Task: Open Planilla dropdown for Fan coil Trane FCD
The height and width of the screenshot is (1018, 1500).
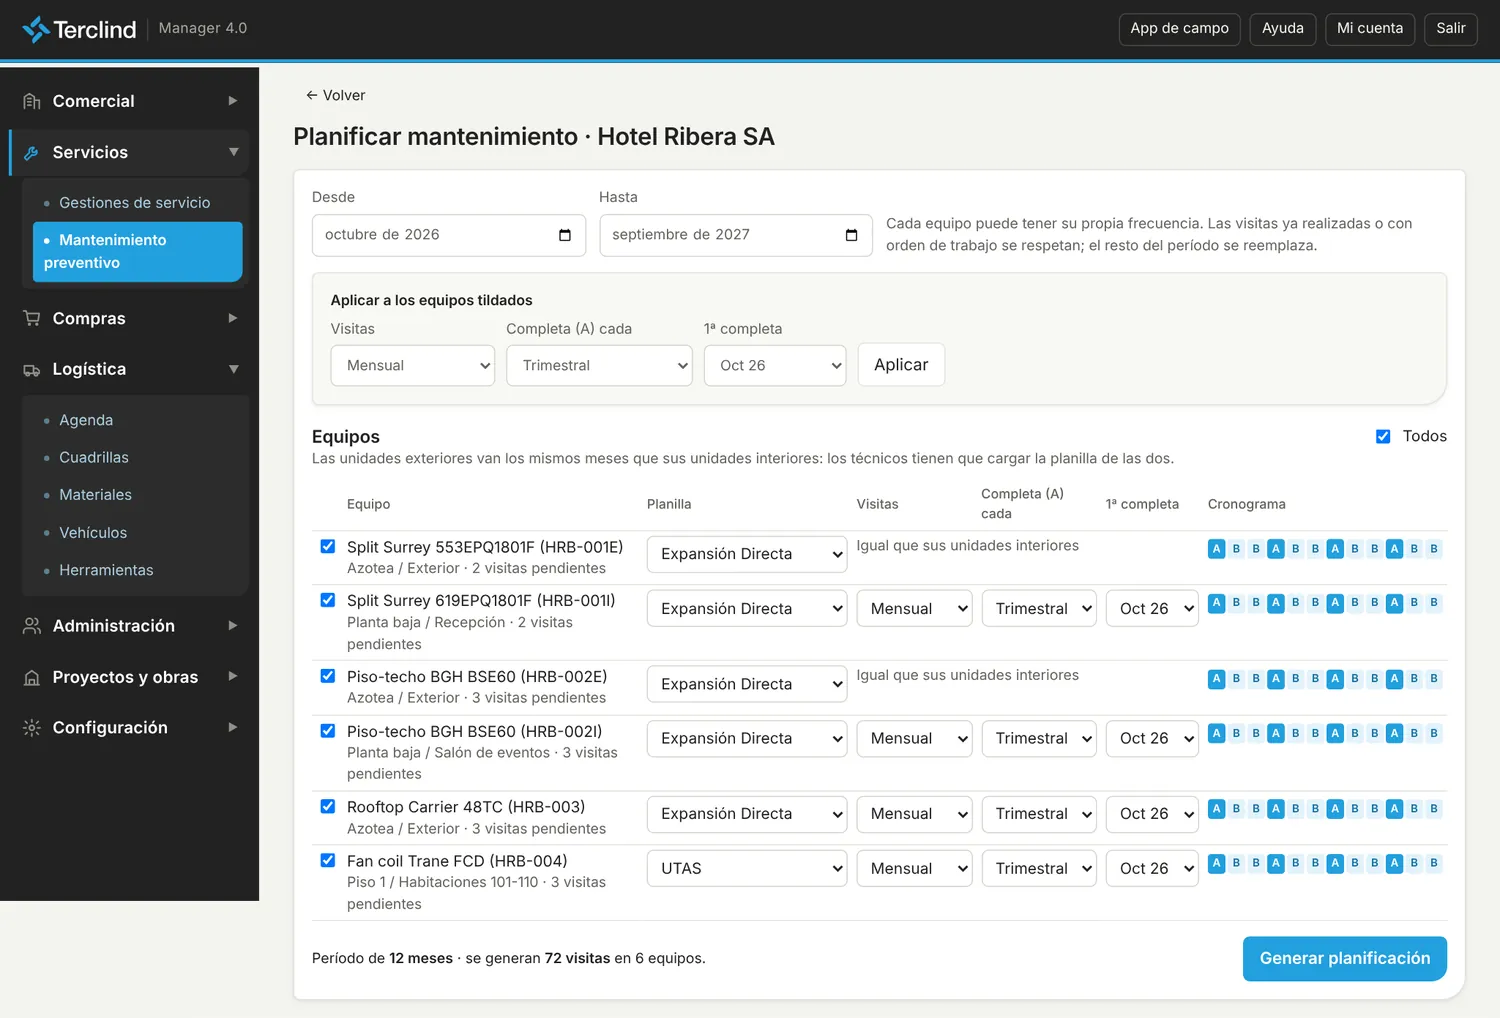Action: click(747, 868)
